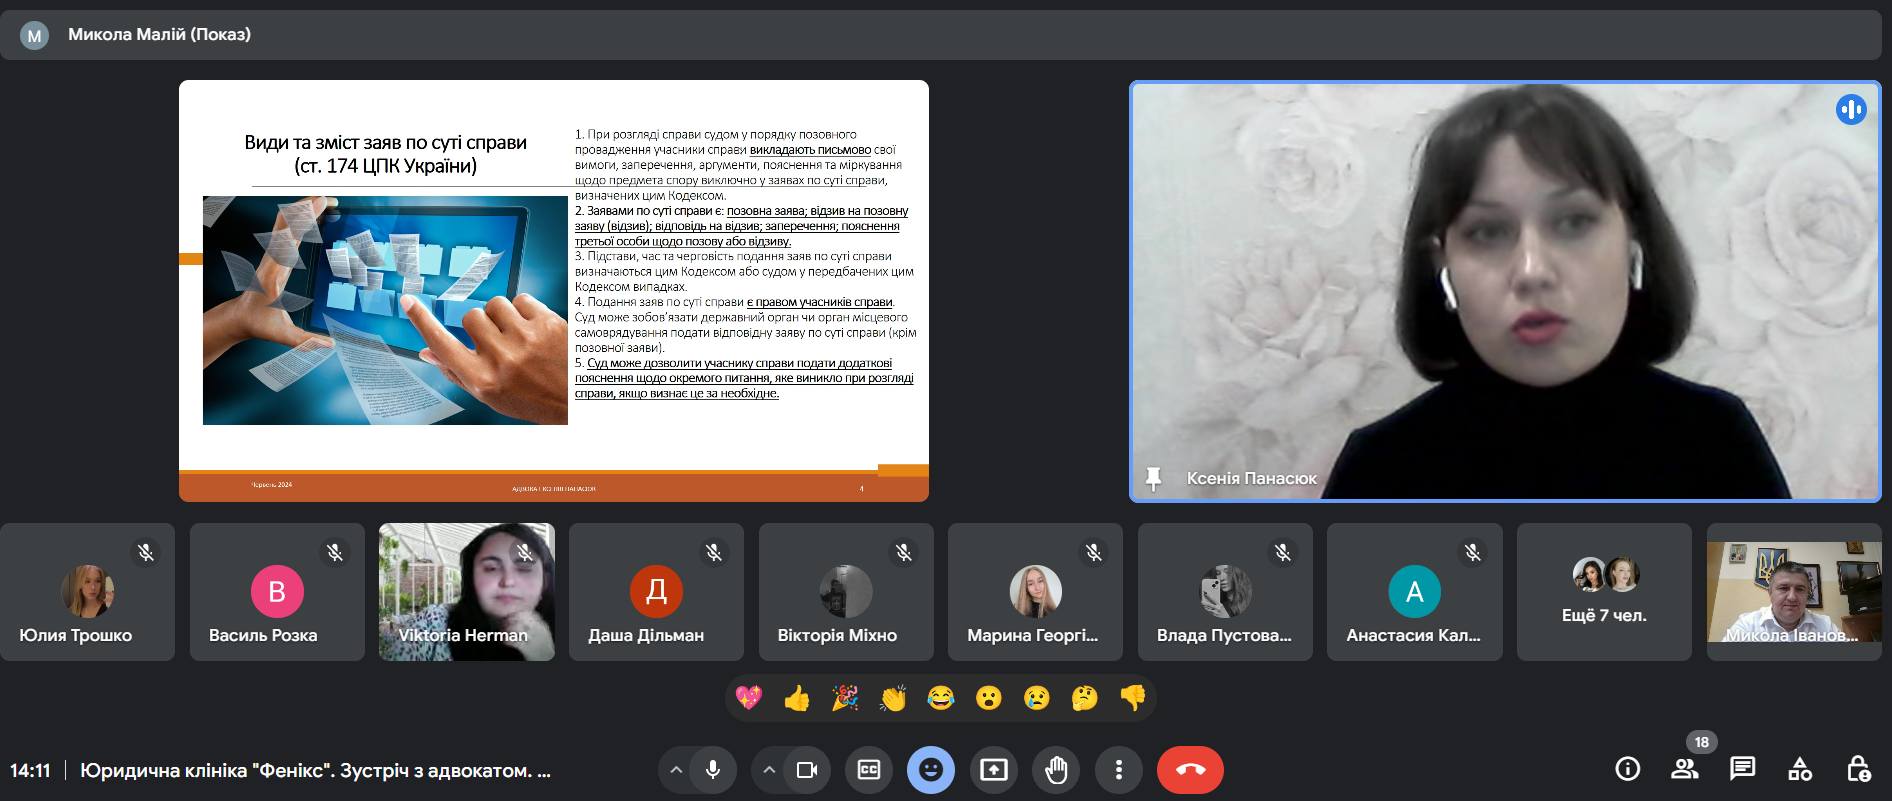The width and height of the screenshot is (1892, 801).
Task: Open host controls lock icon
Action: point(1857,769)
